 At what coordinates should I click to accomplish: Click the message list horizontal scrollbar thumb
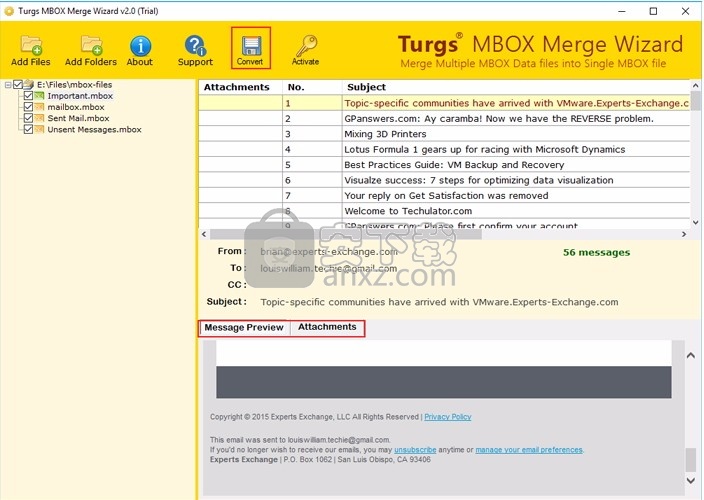[x=346, y=234]
